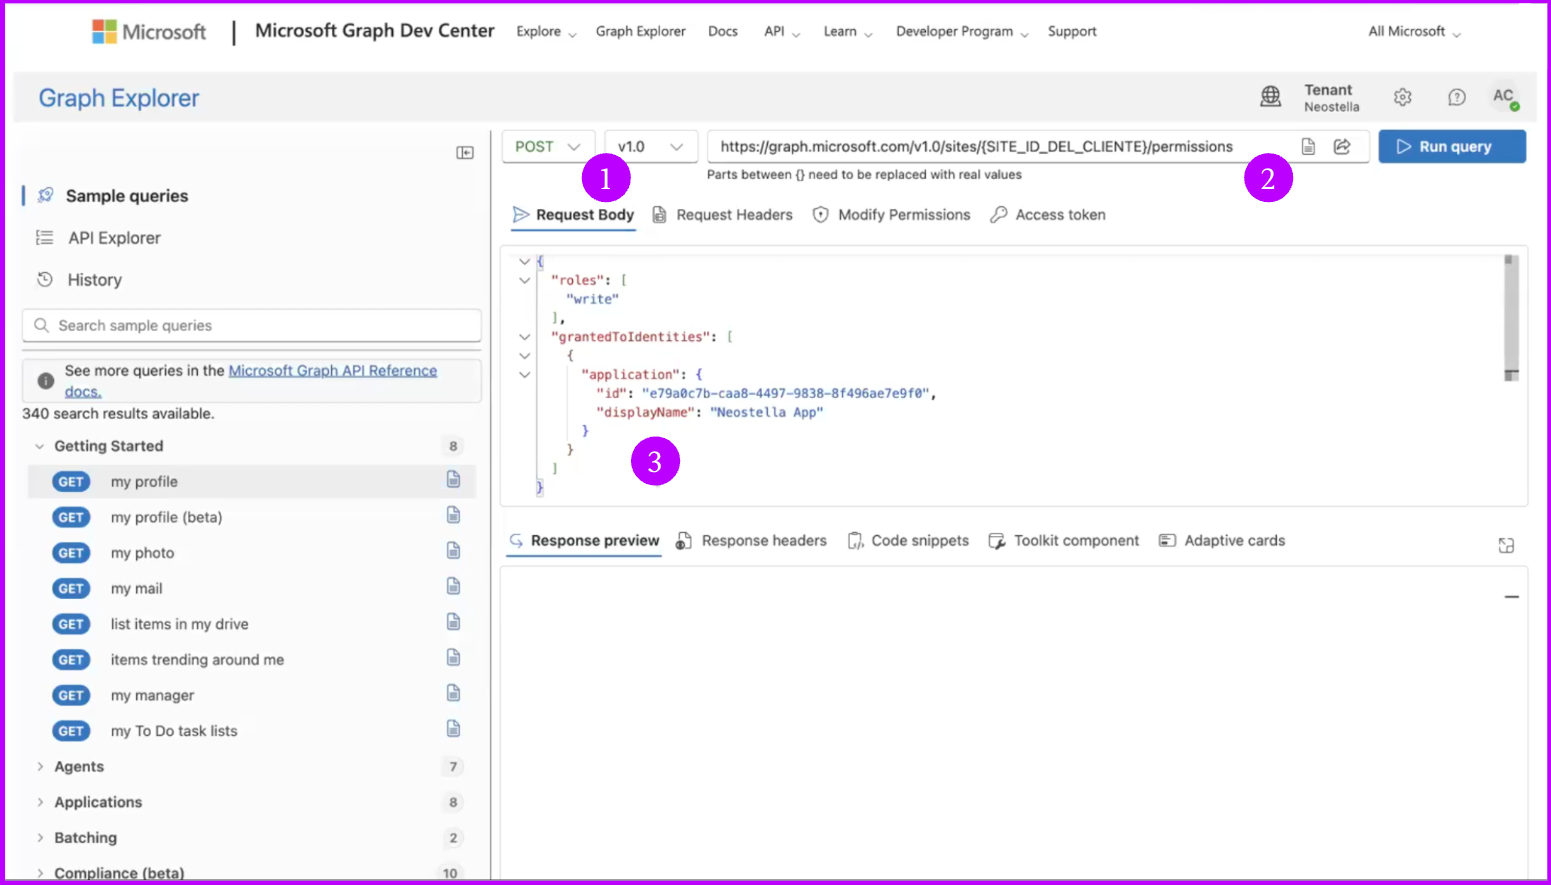
Task: Open docs icon for my photo query
Action: (453, 551)
